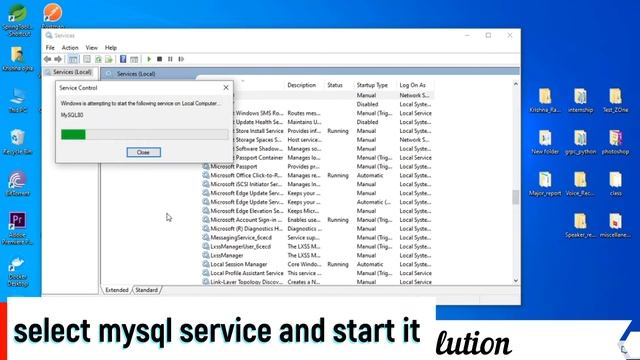Open the Properties toolbar icon
This screenshot has width=640, height=360.
click(87, 59)
